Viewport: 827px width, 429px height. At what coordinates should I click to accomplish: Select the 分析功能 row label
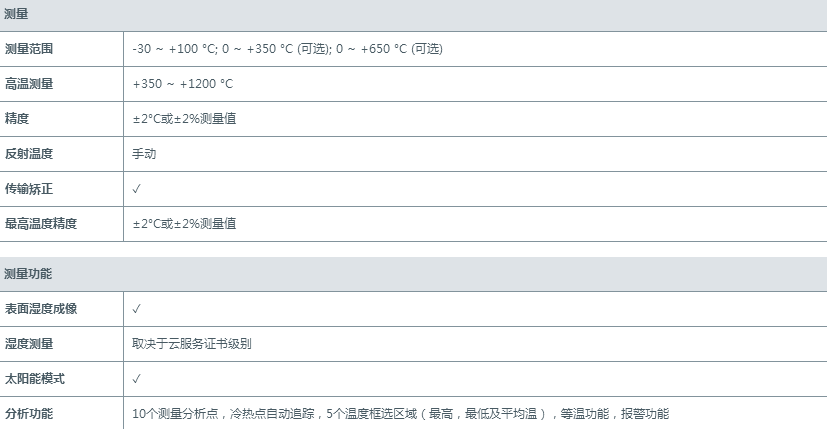tap(29, 414)
